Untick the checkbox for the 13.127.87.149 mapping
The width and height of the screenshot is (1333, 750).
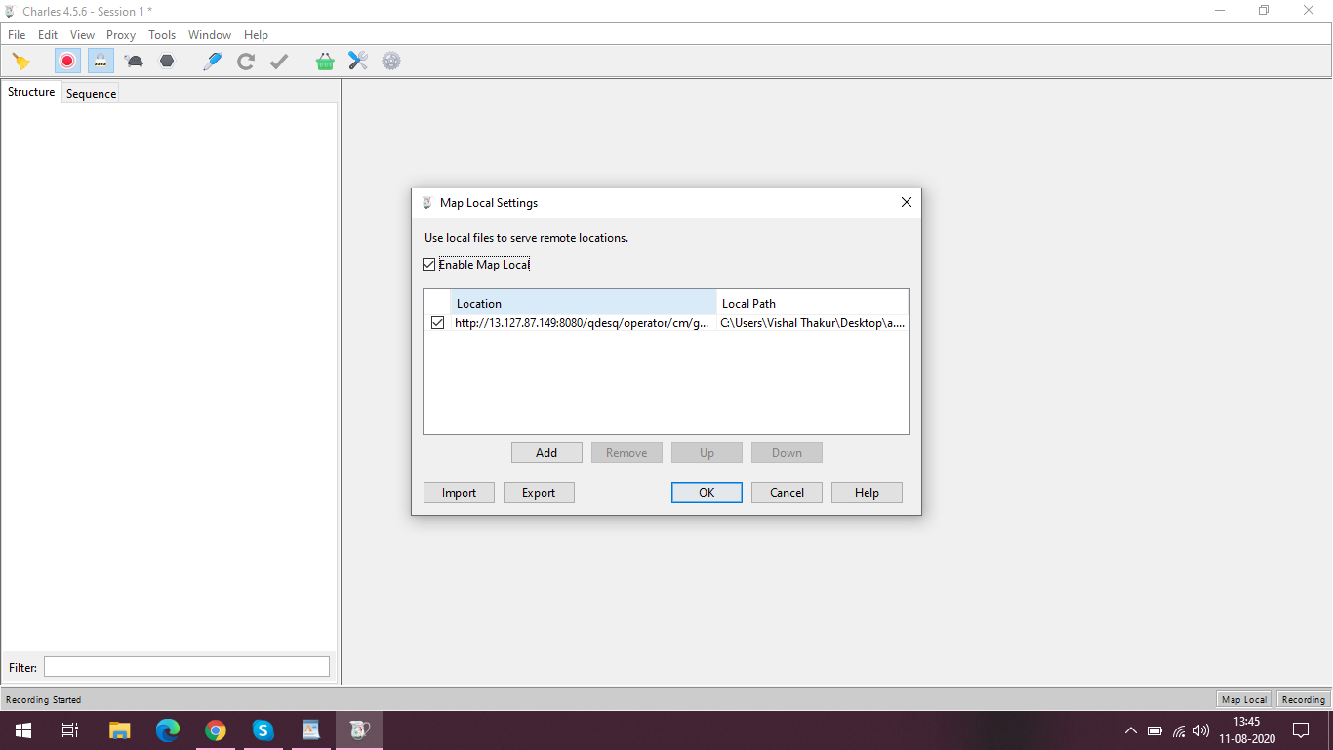coord(437,323)
